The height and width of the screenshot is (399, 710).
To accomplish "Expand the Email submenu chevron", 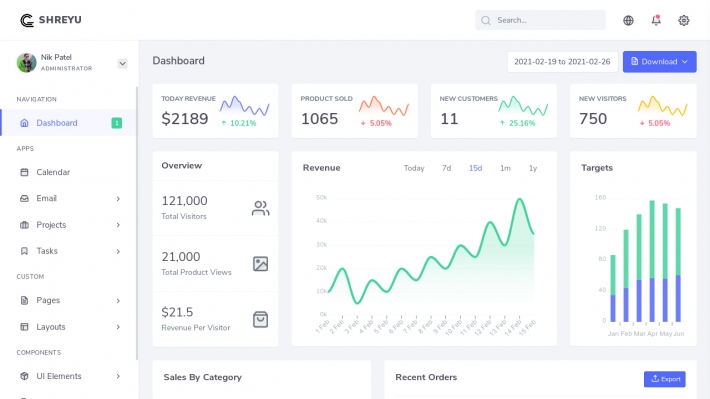I will (x=118, y=198).
